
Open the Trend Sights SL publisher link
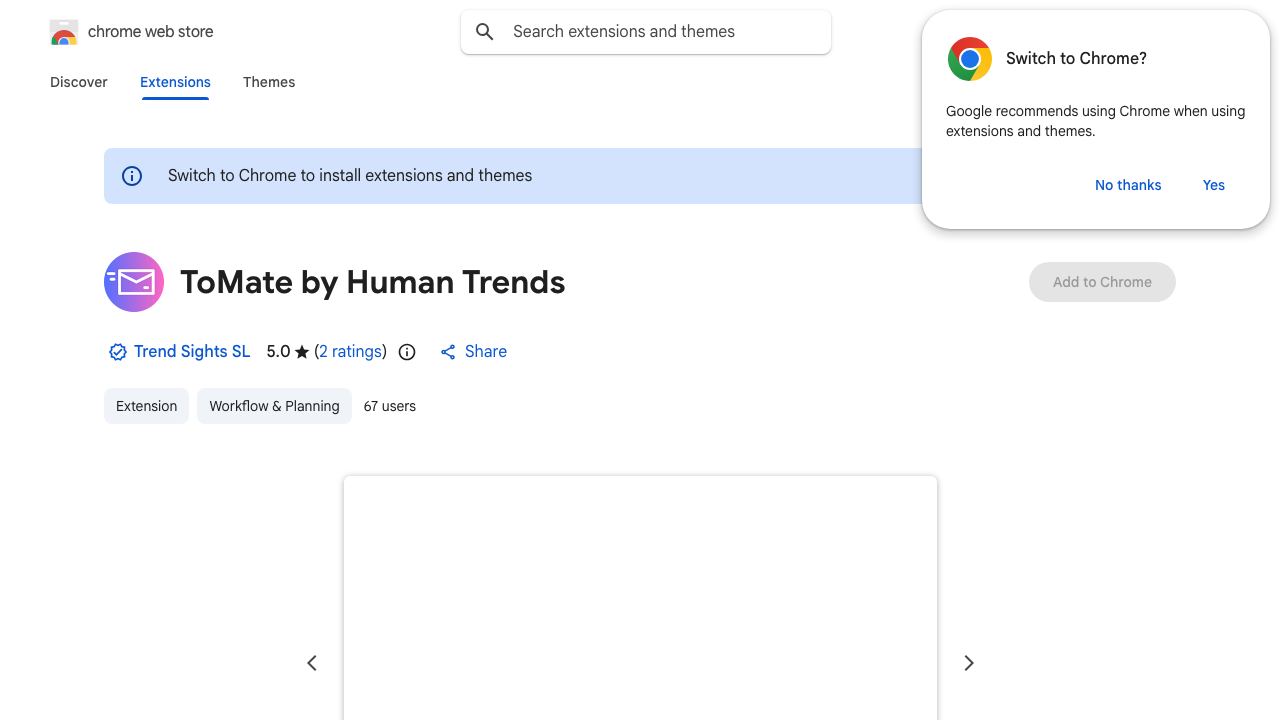192,352
